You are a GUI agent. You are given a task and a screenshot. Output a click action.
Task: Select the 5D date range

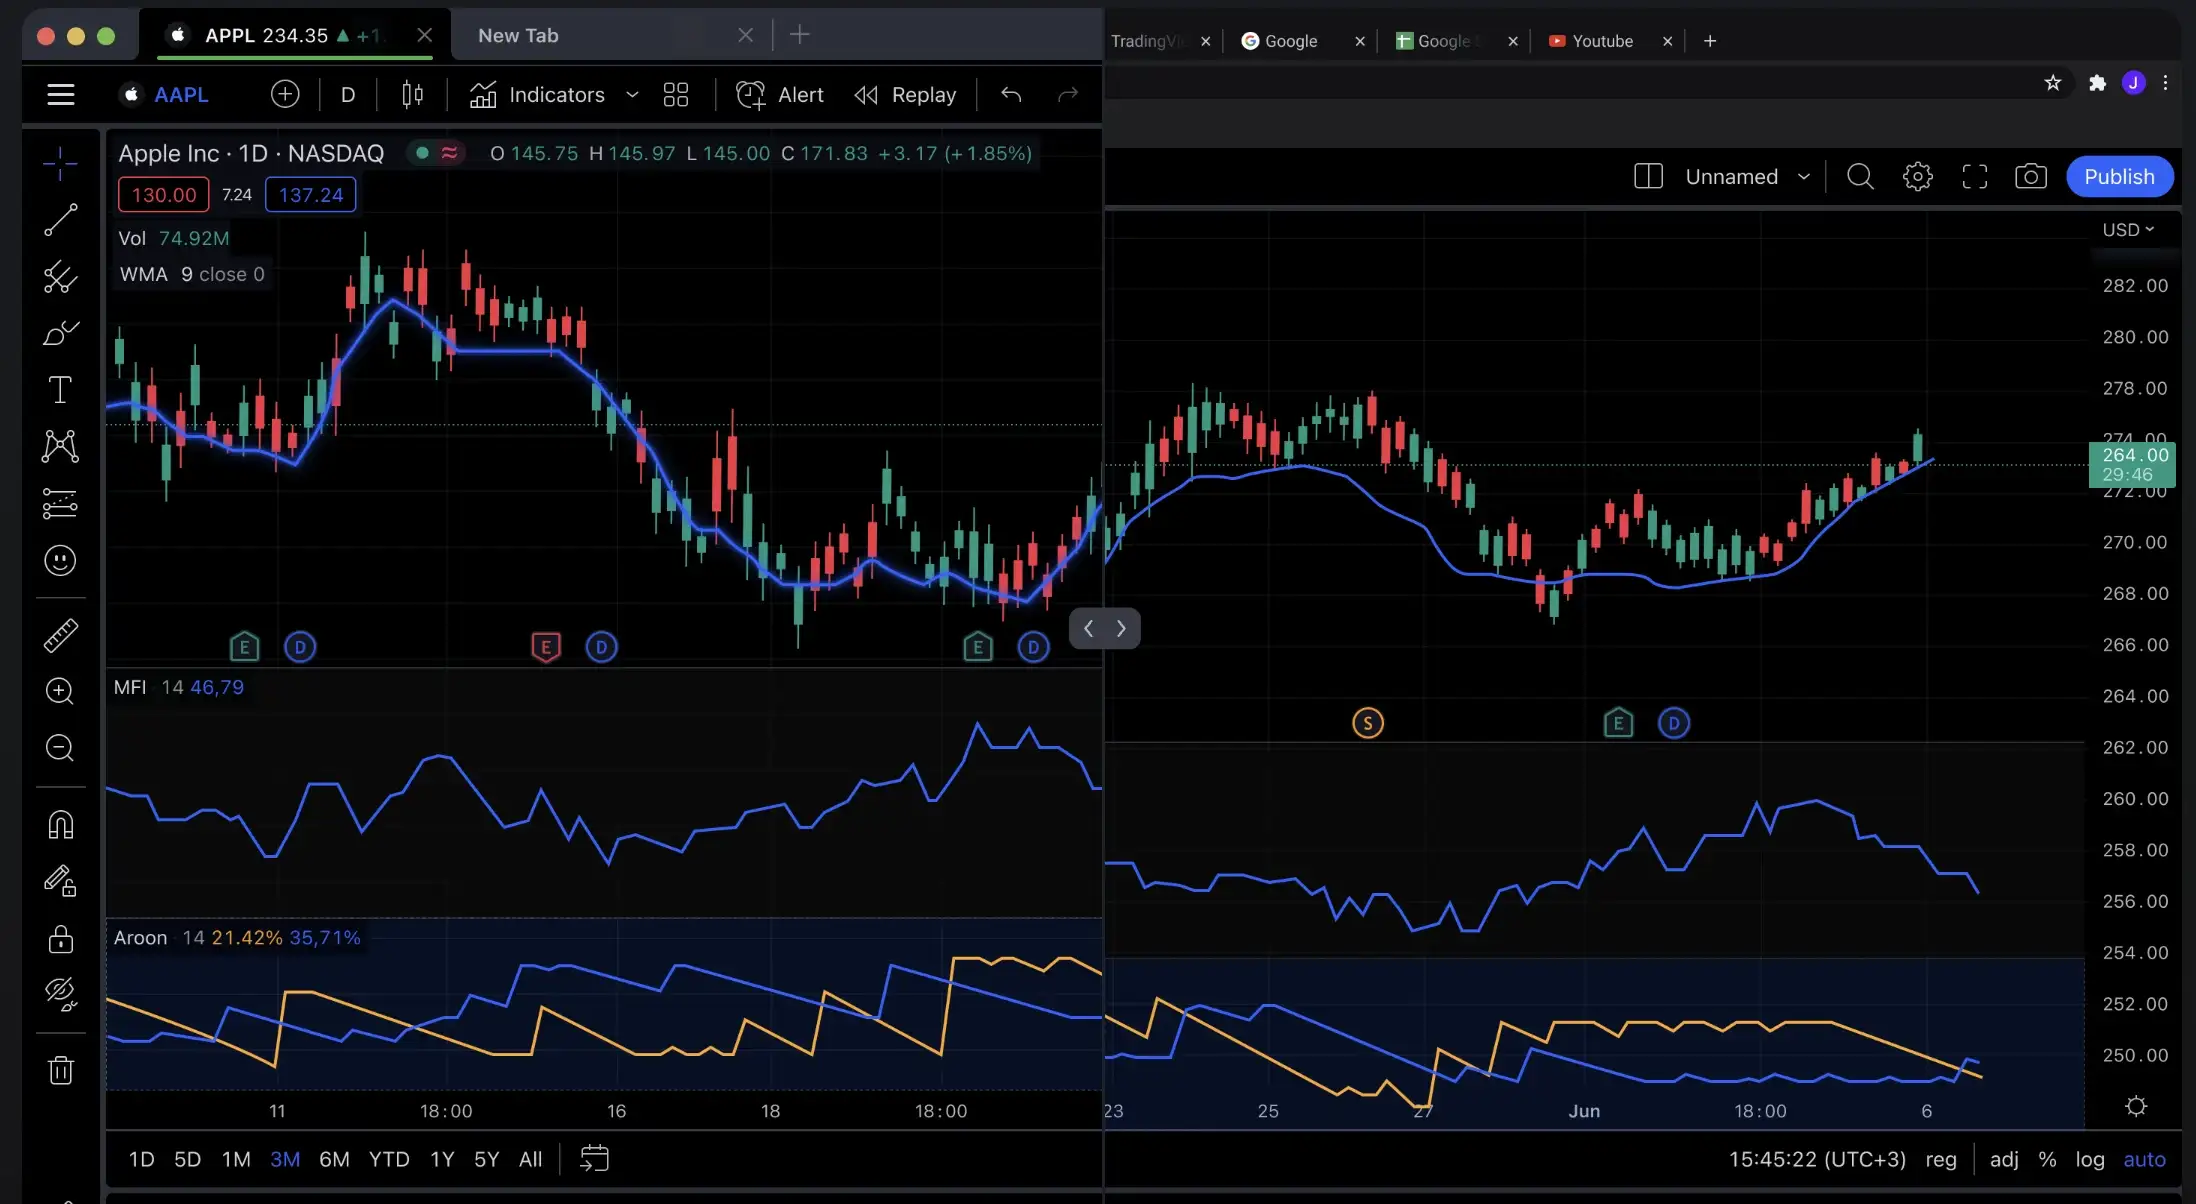pos(187,1159)
